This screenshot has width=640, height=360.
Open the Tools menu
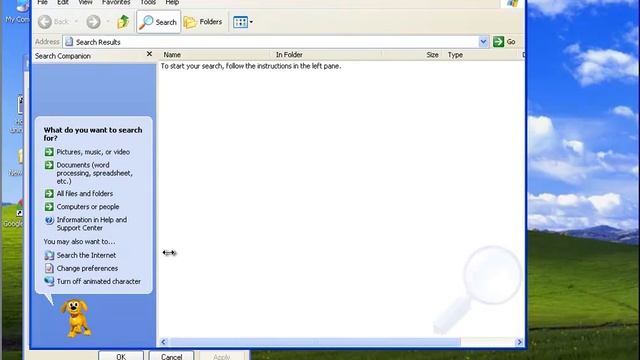click(148, 2)
